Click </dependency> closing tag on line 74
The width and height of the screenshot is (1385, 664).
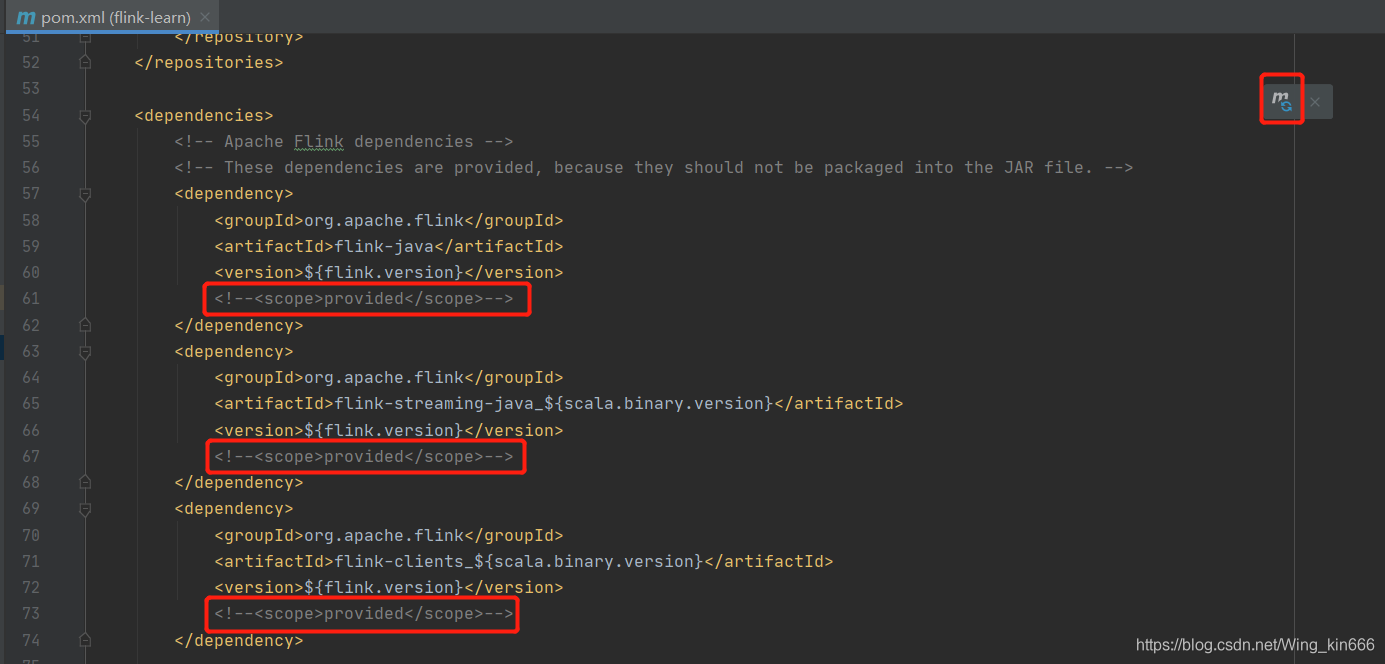[239, 639]
